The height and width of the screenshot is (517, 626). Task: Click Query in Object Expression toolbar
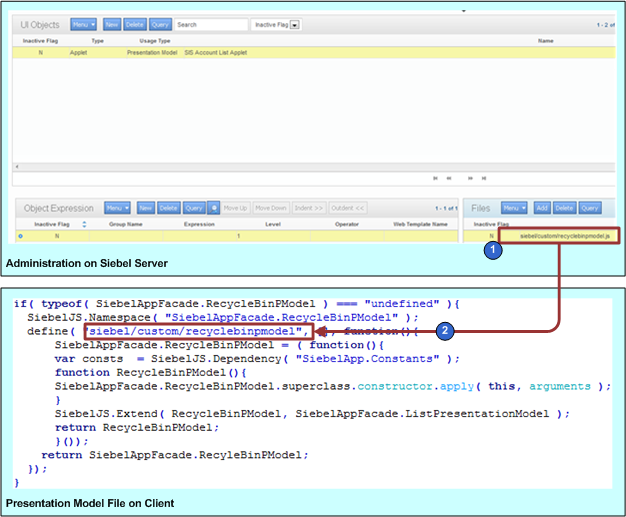tap(194, 208)
